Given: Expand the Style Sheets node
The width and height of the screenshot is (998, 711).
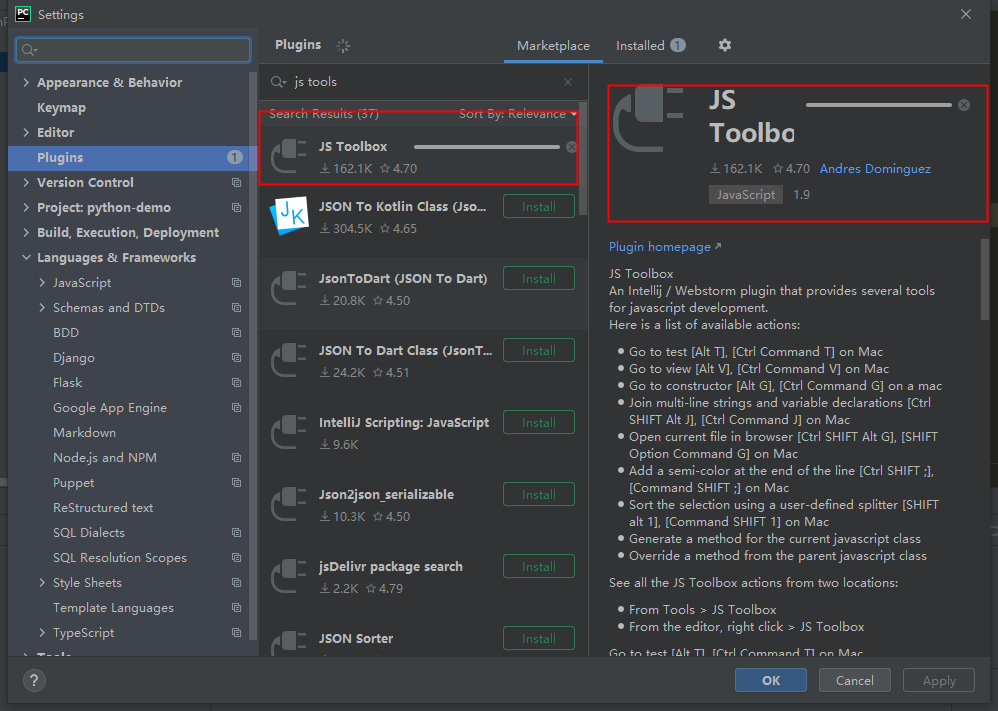Looking at the screenshot, I should coord(42,582).
